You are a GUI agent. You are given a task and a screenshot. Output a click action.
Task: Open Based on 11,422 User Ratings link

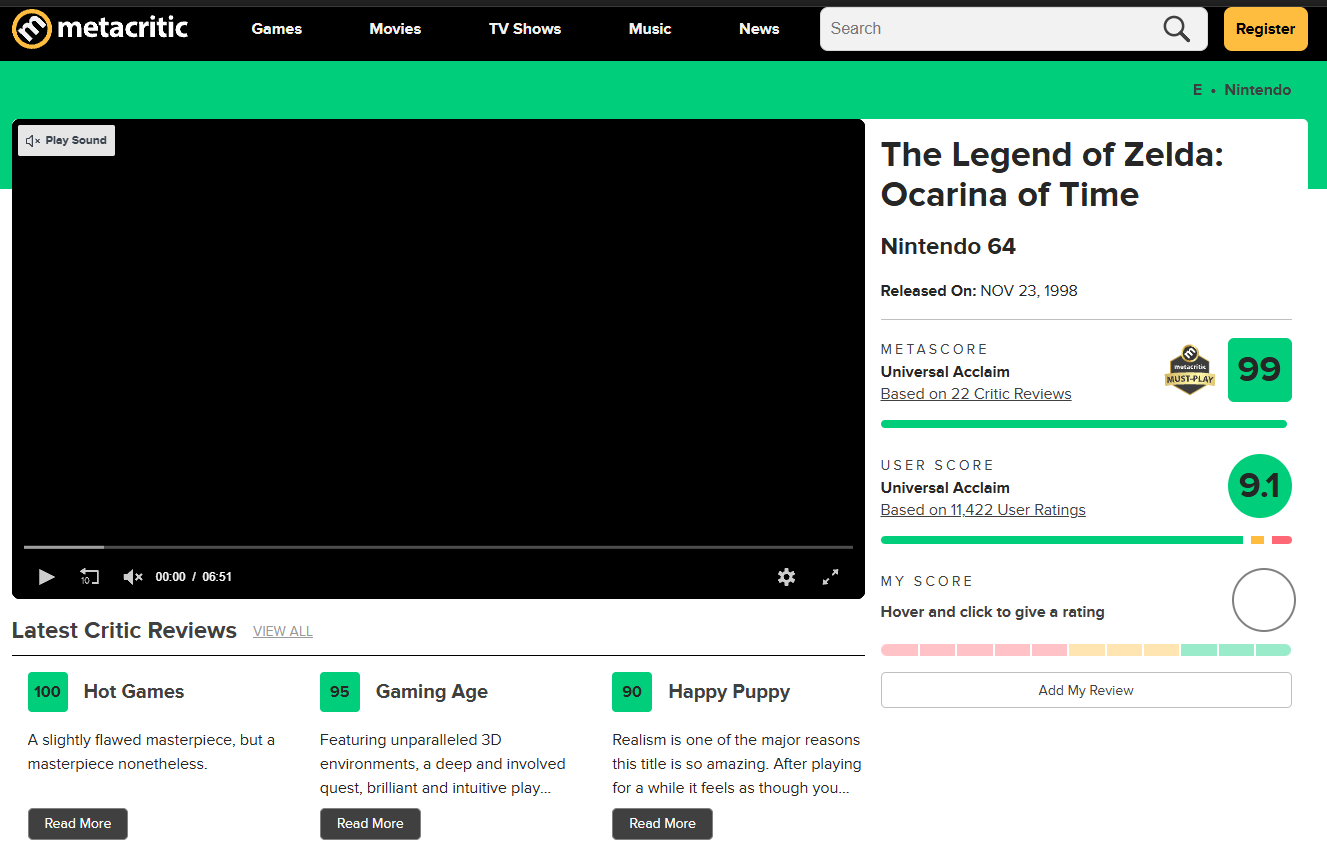pyautogui.click(x=983, y=510)
